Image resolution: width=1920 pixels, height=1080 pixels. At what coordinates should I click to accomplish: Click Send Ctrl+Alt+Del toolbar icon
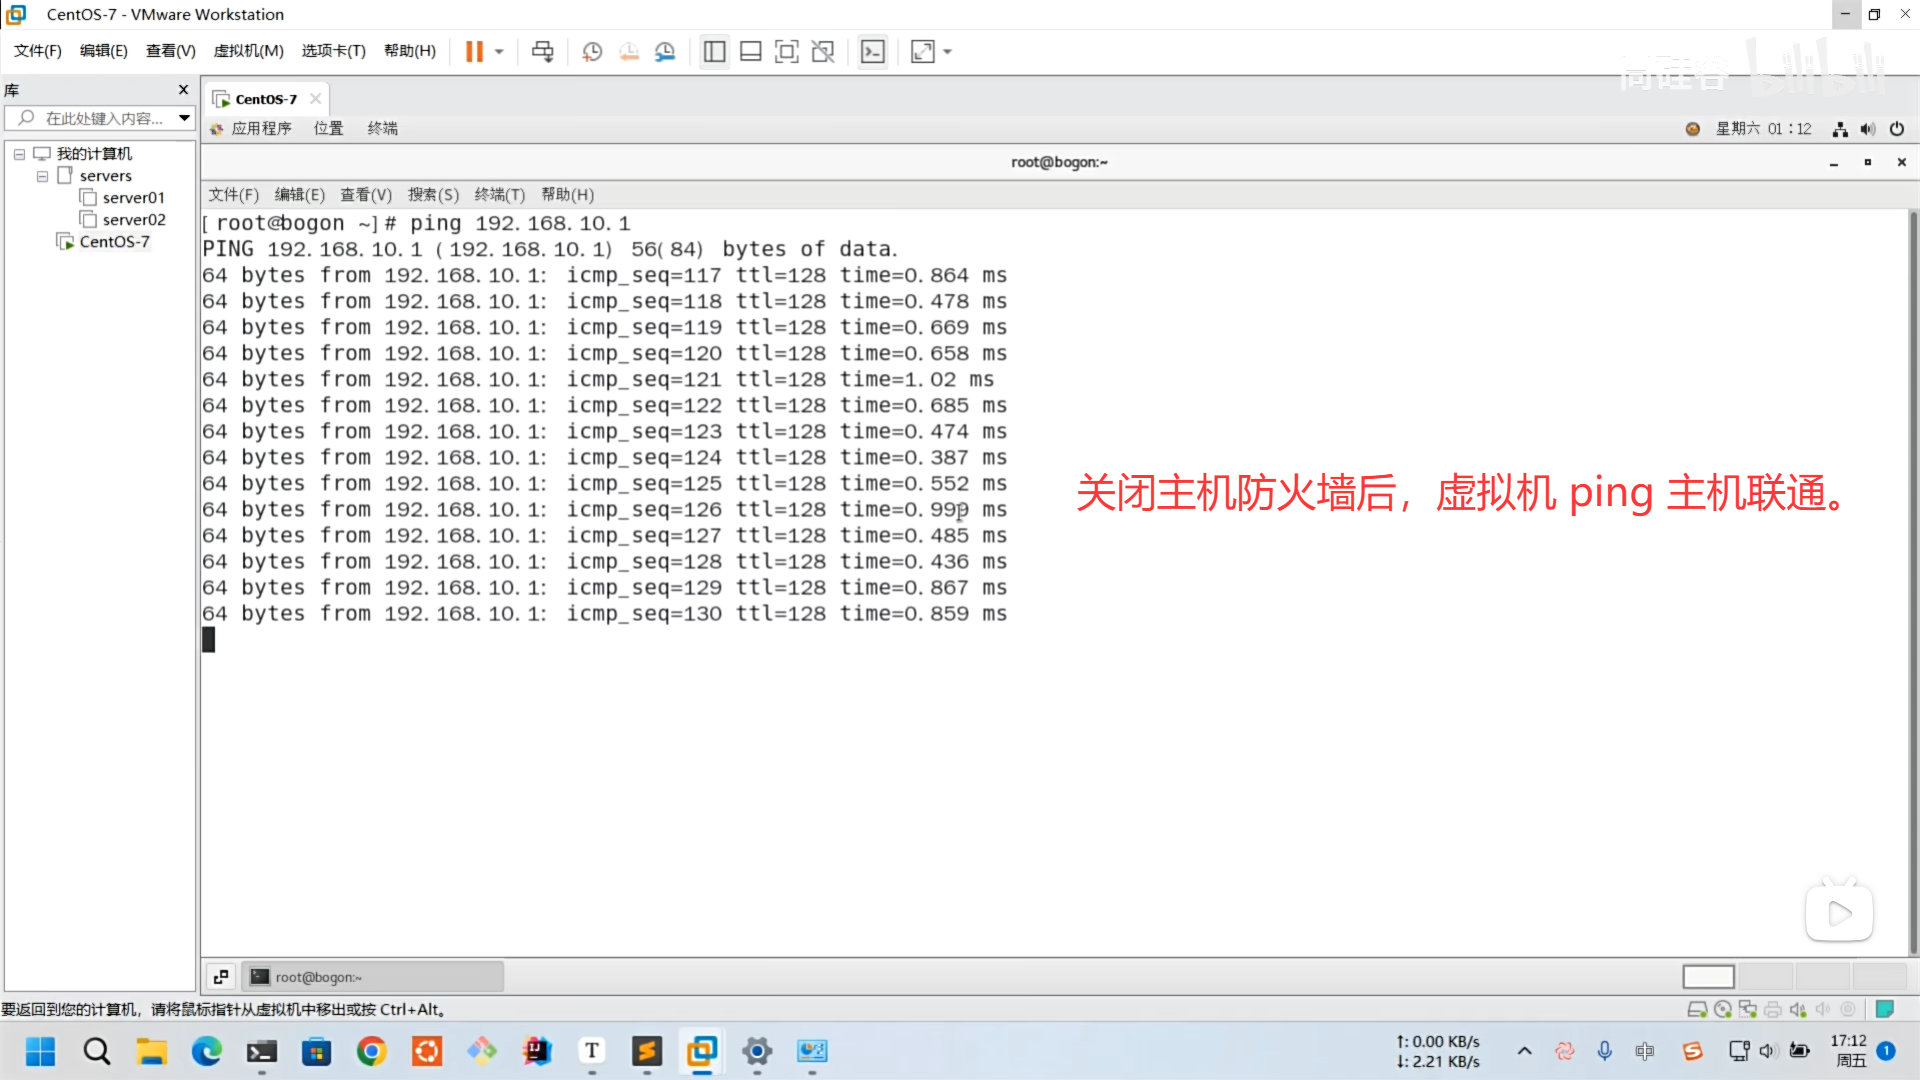pos(542,51)
